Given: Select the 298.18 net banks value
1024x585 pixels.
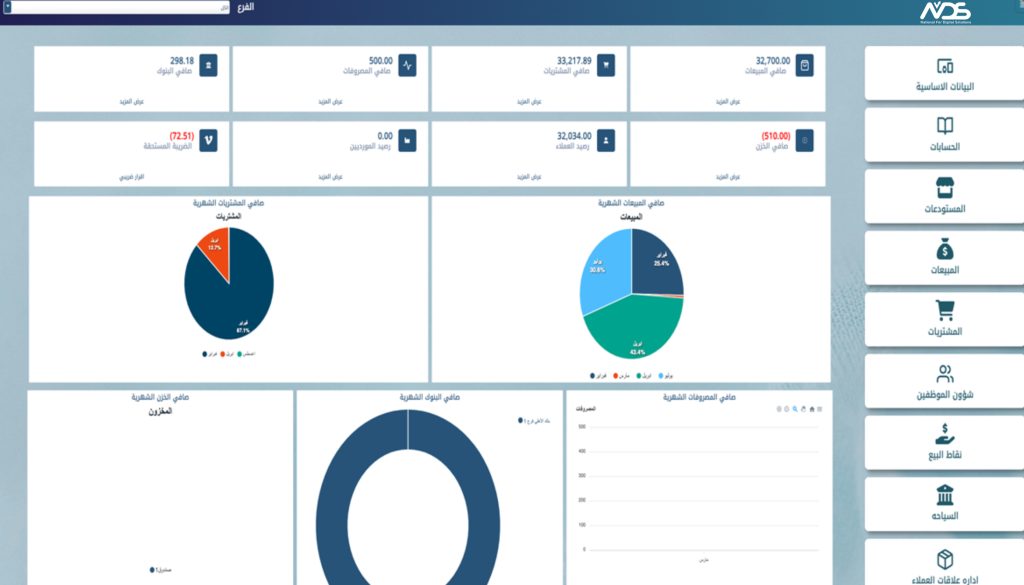Looking at the screenshot, I should 182,61.
